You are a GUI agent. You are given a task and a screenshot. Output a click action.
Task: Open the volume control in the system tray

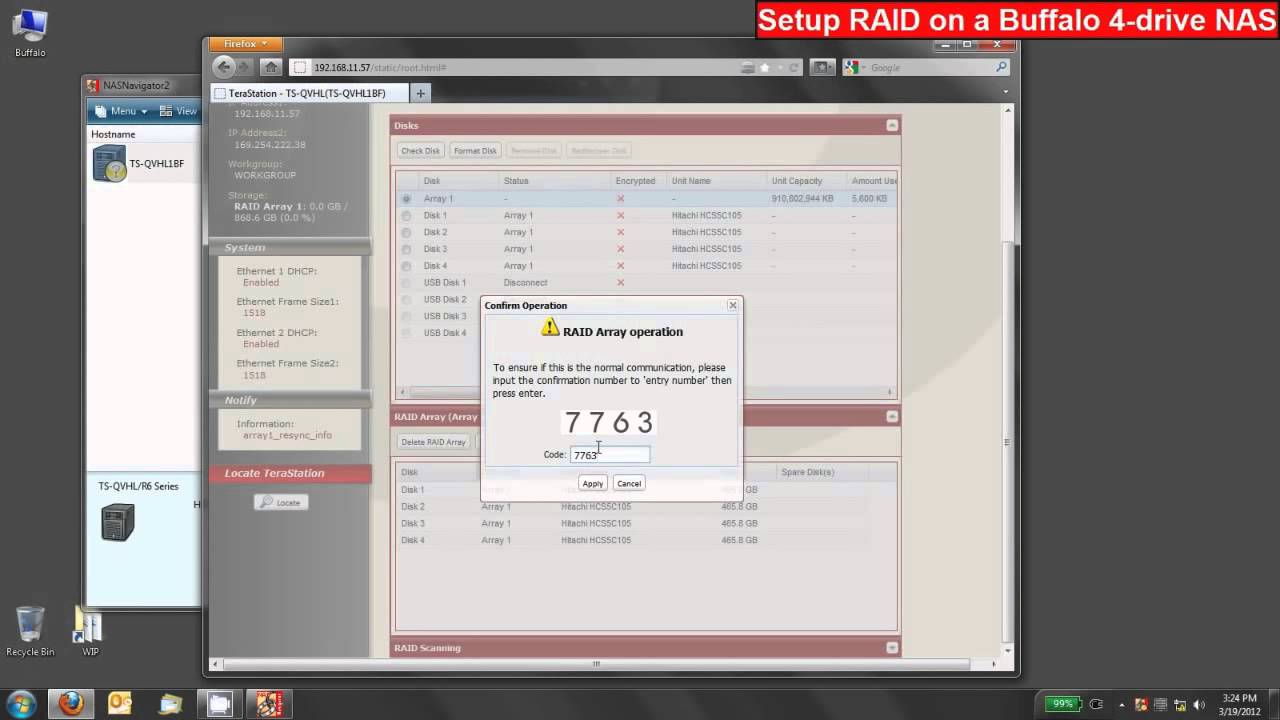coord(1199,704)
